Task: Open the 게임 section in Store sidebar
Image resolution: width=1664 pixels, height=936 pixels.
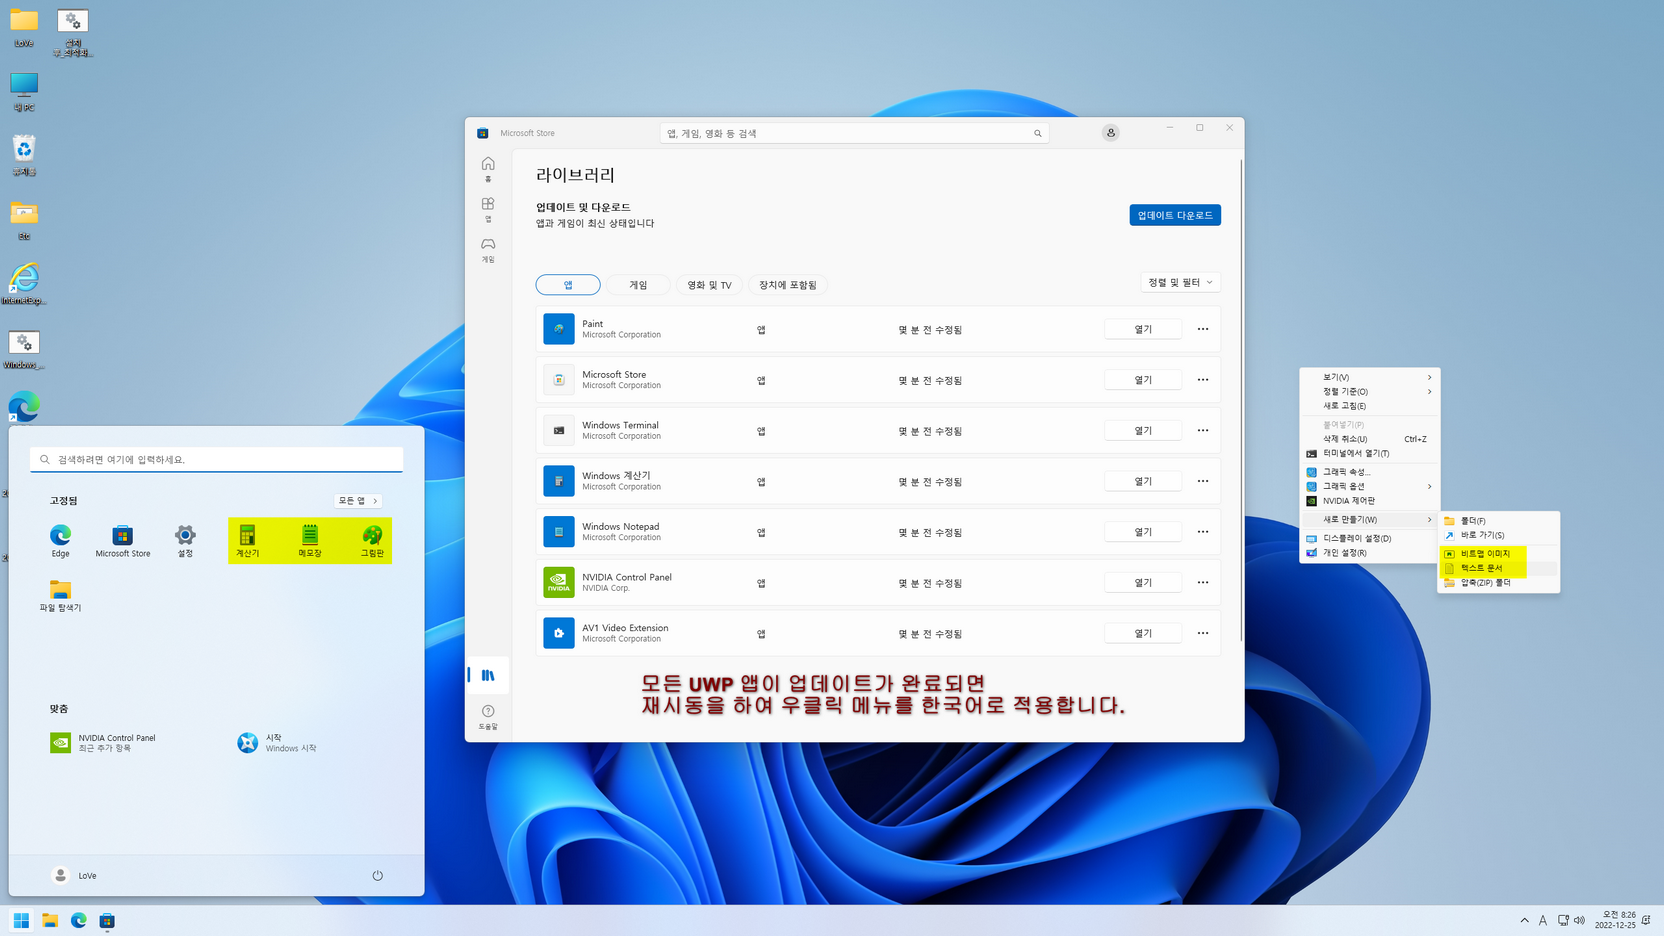Action: 488,249
